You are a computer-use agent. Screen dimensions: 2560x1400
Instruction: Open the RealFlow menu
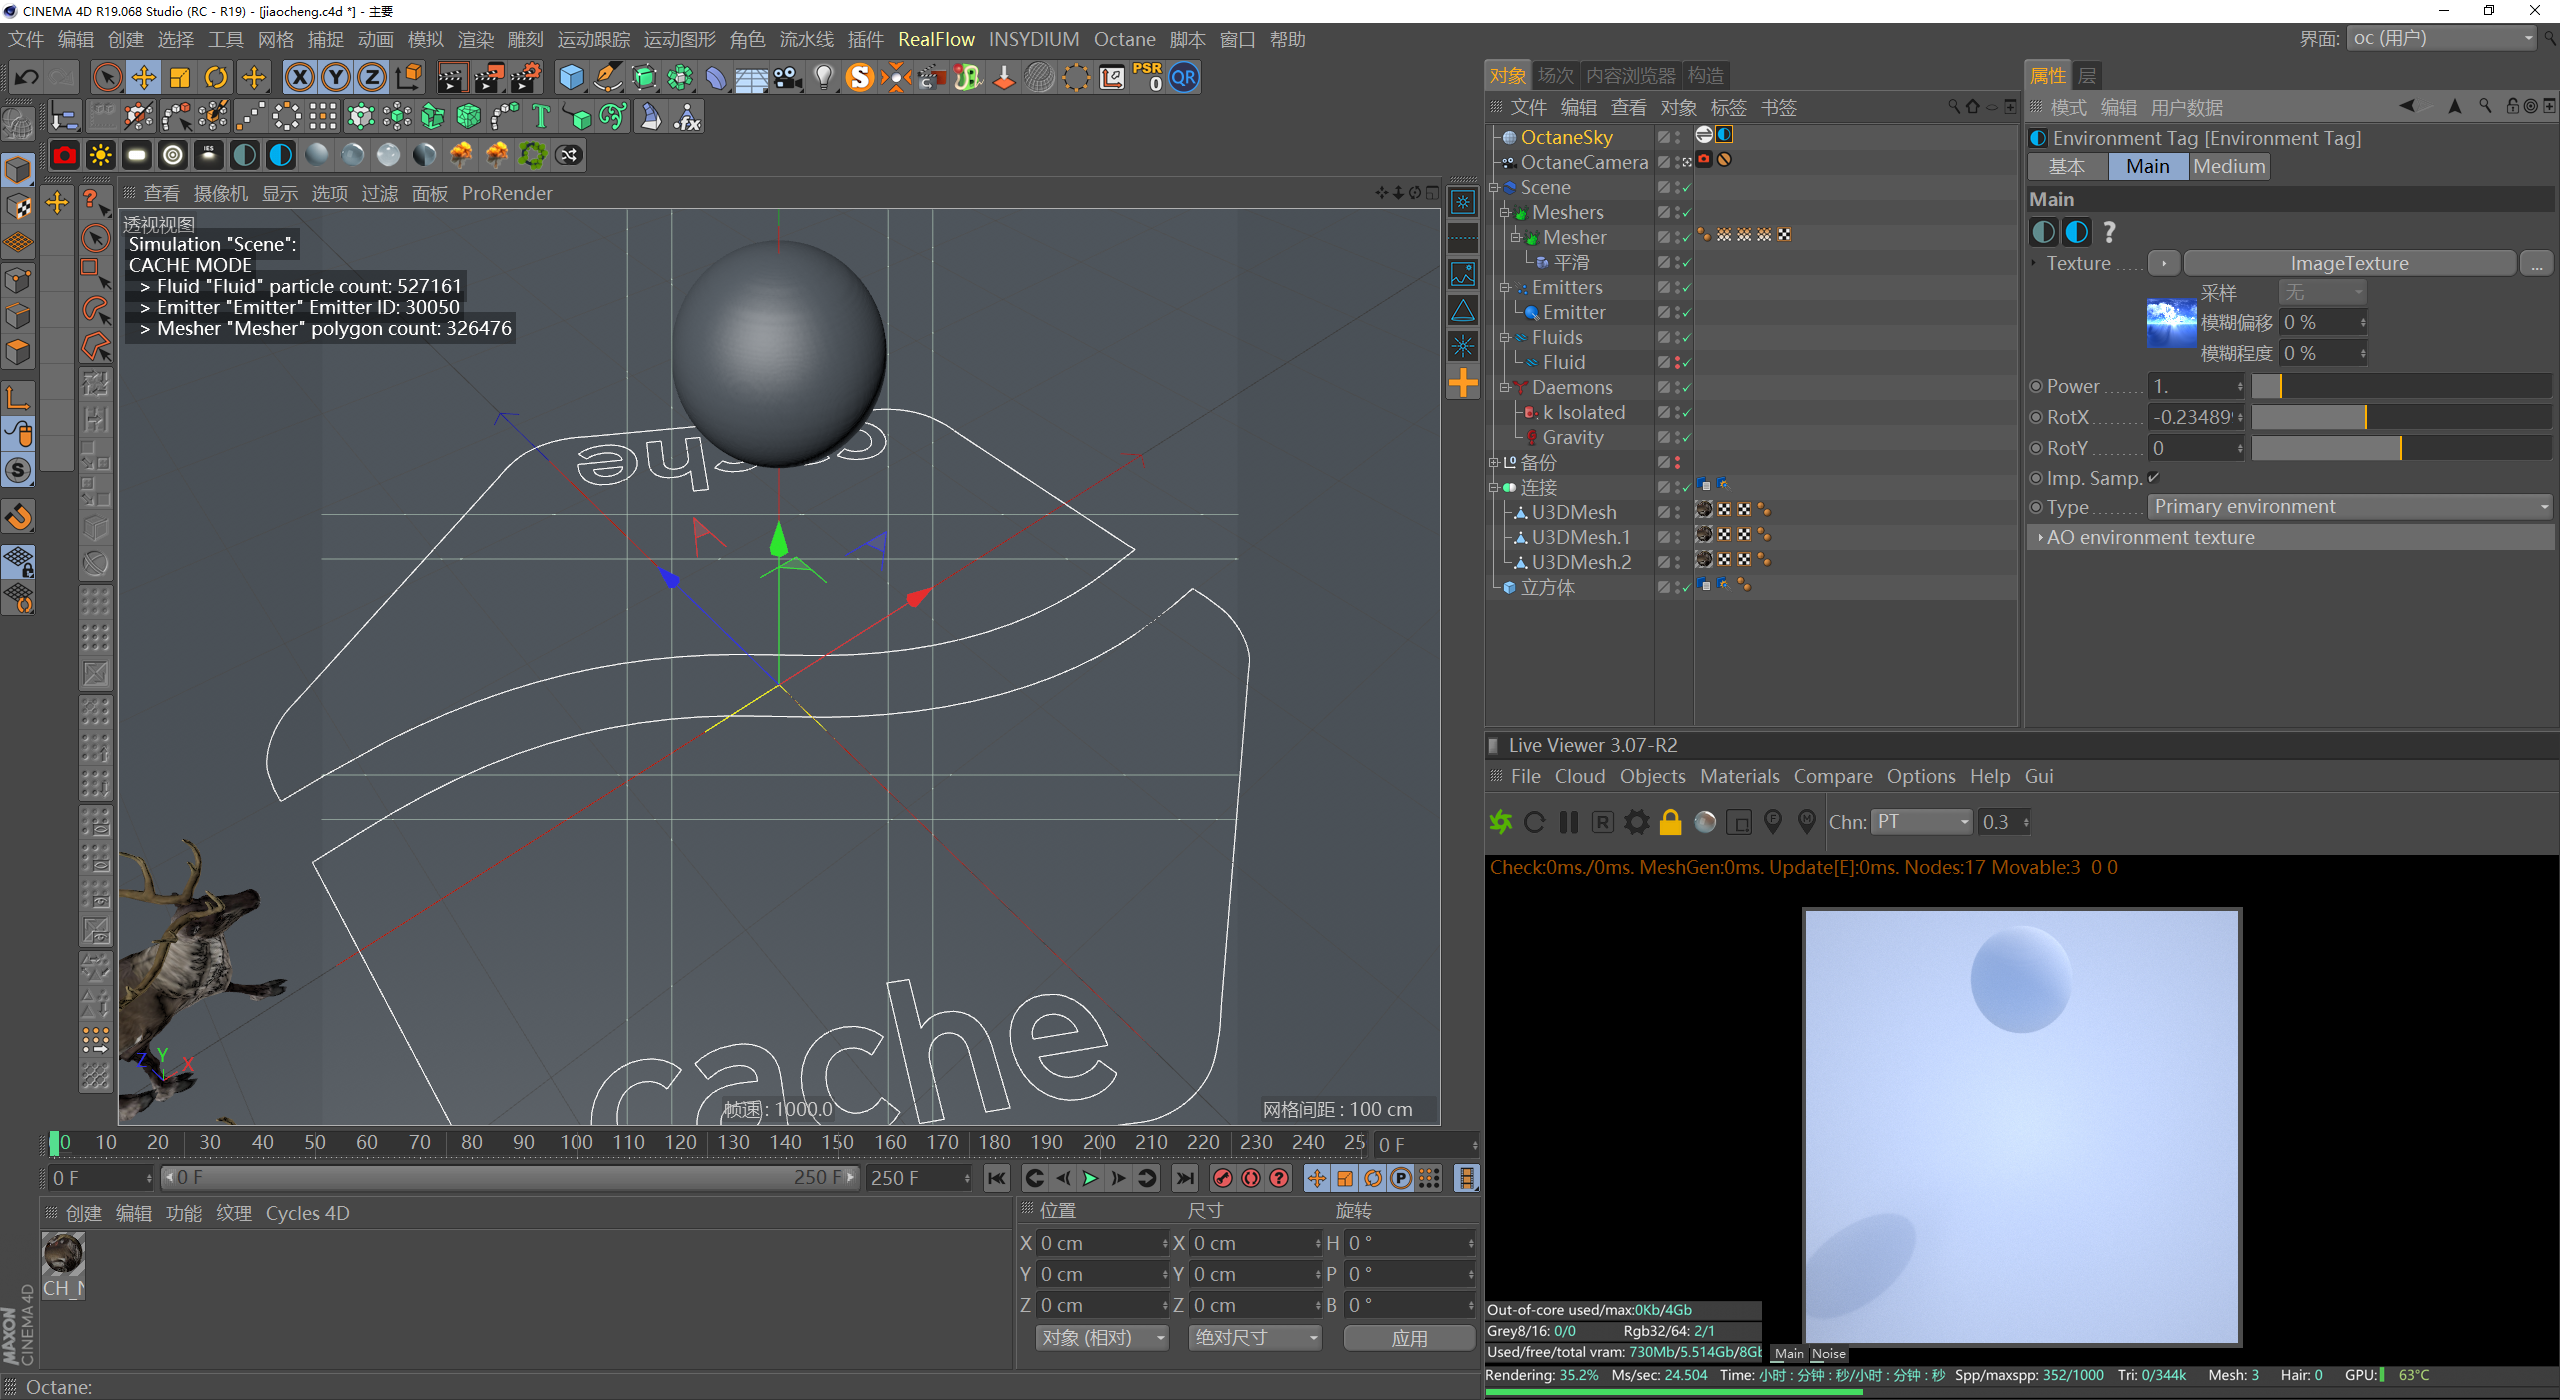pos(935,39)
